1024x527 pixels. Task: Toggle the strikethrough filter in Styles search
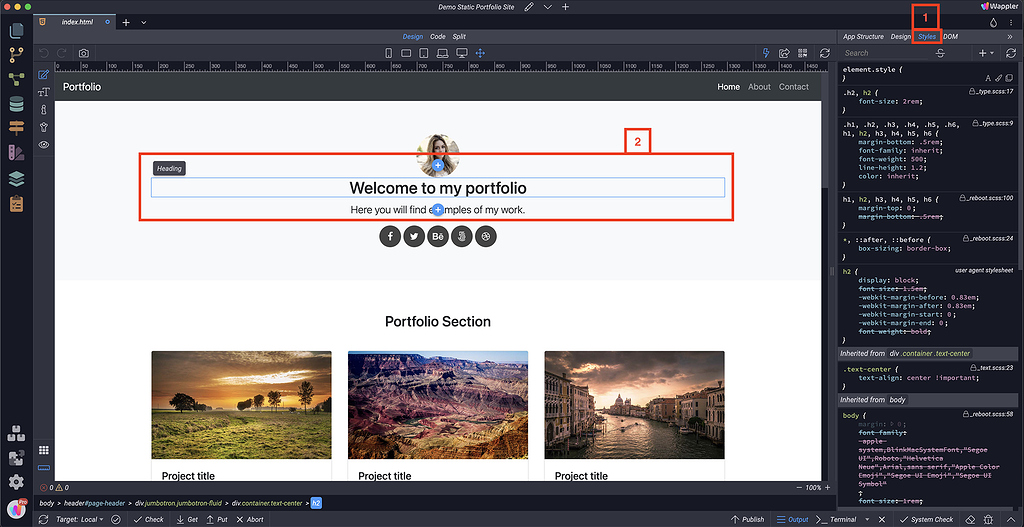coord(940,53)
